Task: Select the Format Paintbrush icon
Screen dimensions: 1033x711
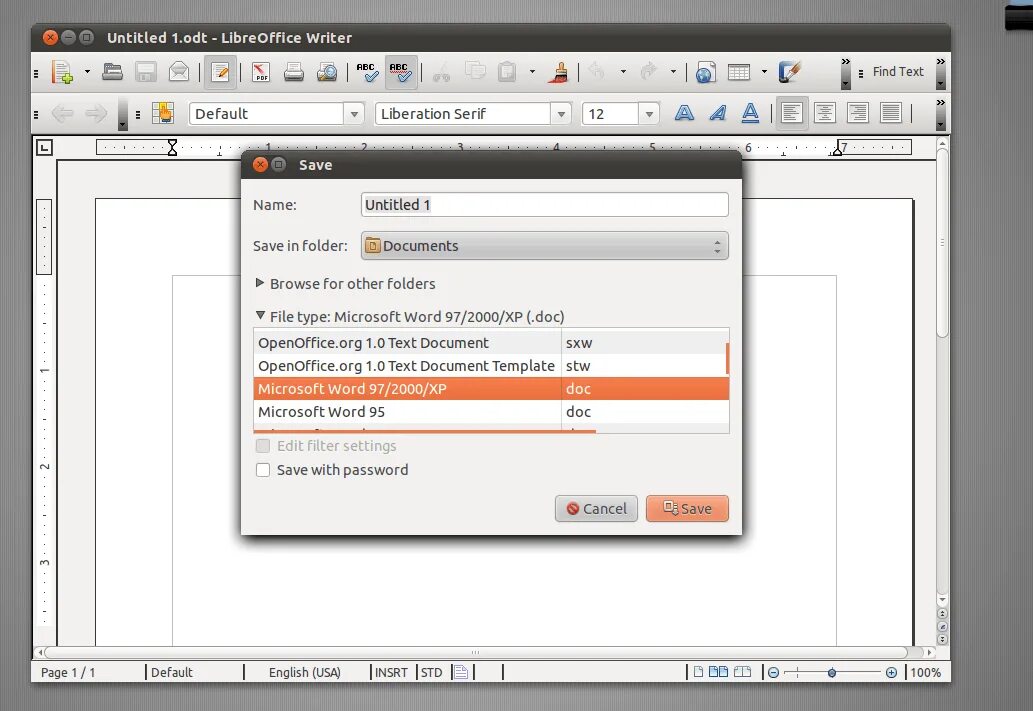Action: 559,72
